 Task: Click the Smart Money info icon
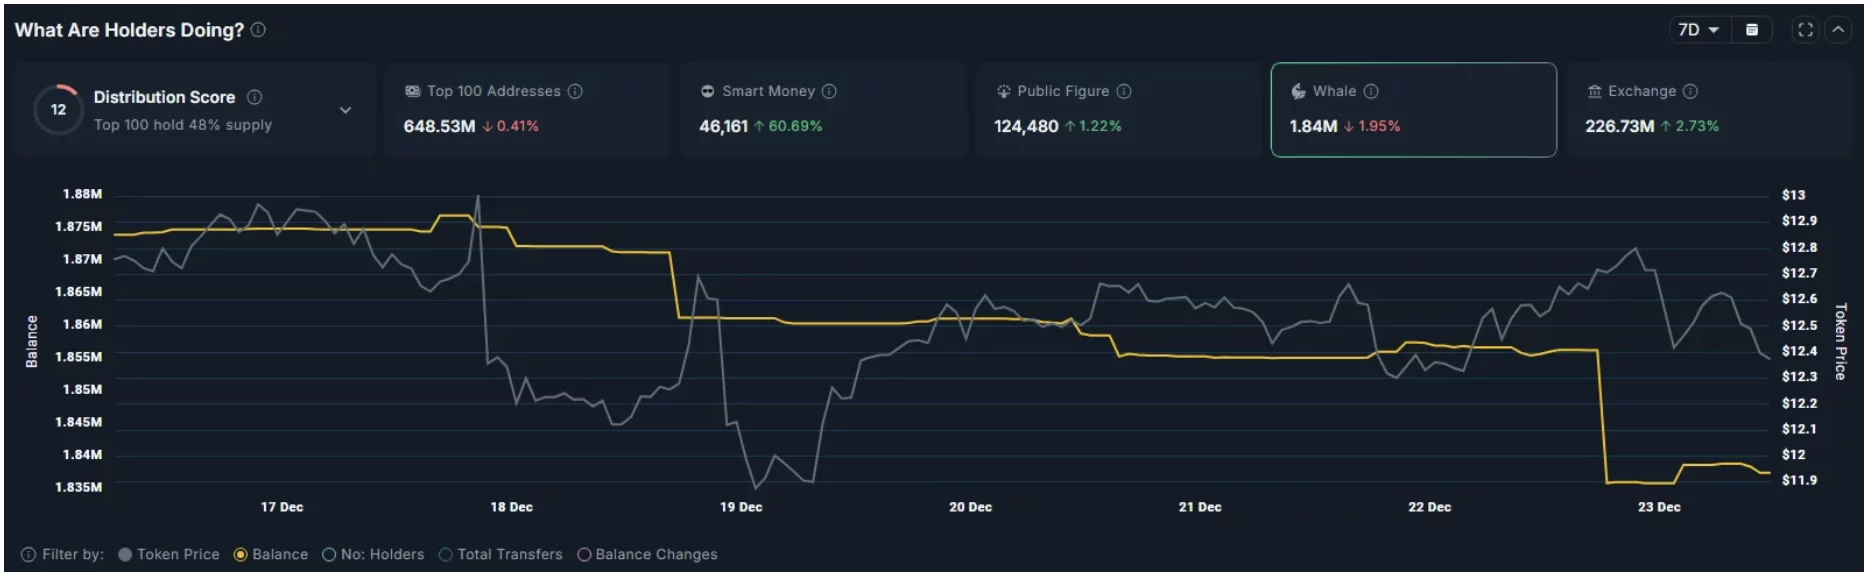[829, 91]
